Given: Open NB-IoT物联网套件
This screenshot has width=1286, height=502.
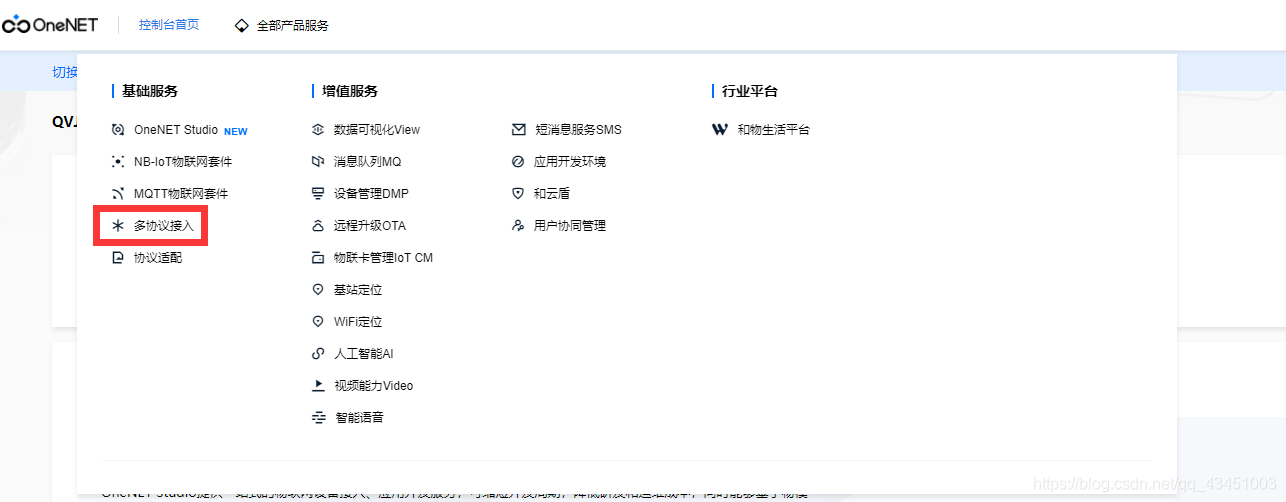Looking at the screenshot, I should (183, 162).
